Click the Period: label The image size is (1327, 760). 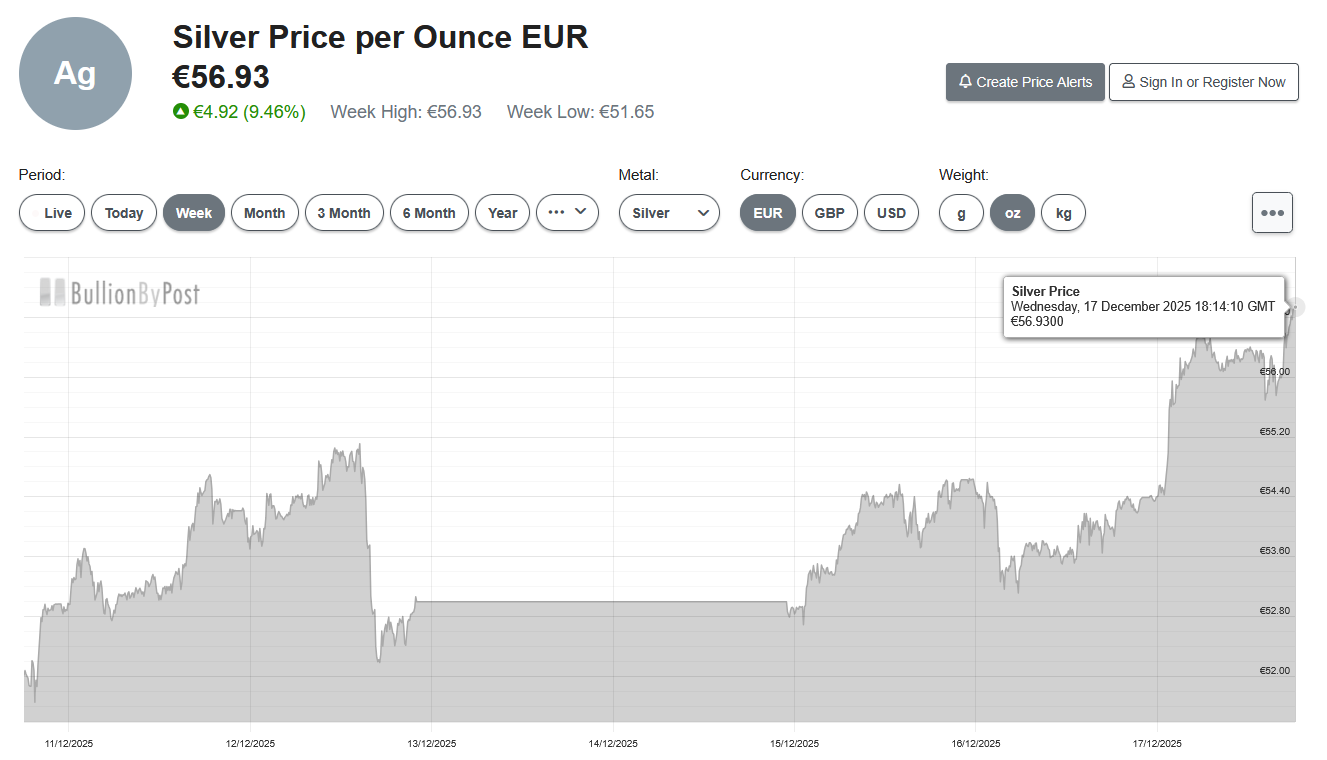[x=42, y=175]
